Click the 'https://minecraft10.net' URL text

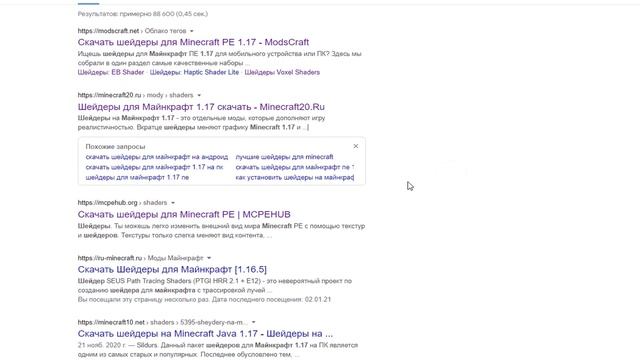[x=111, y=322]
